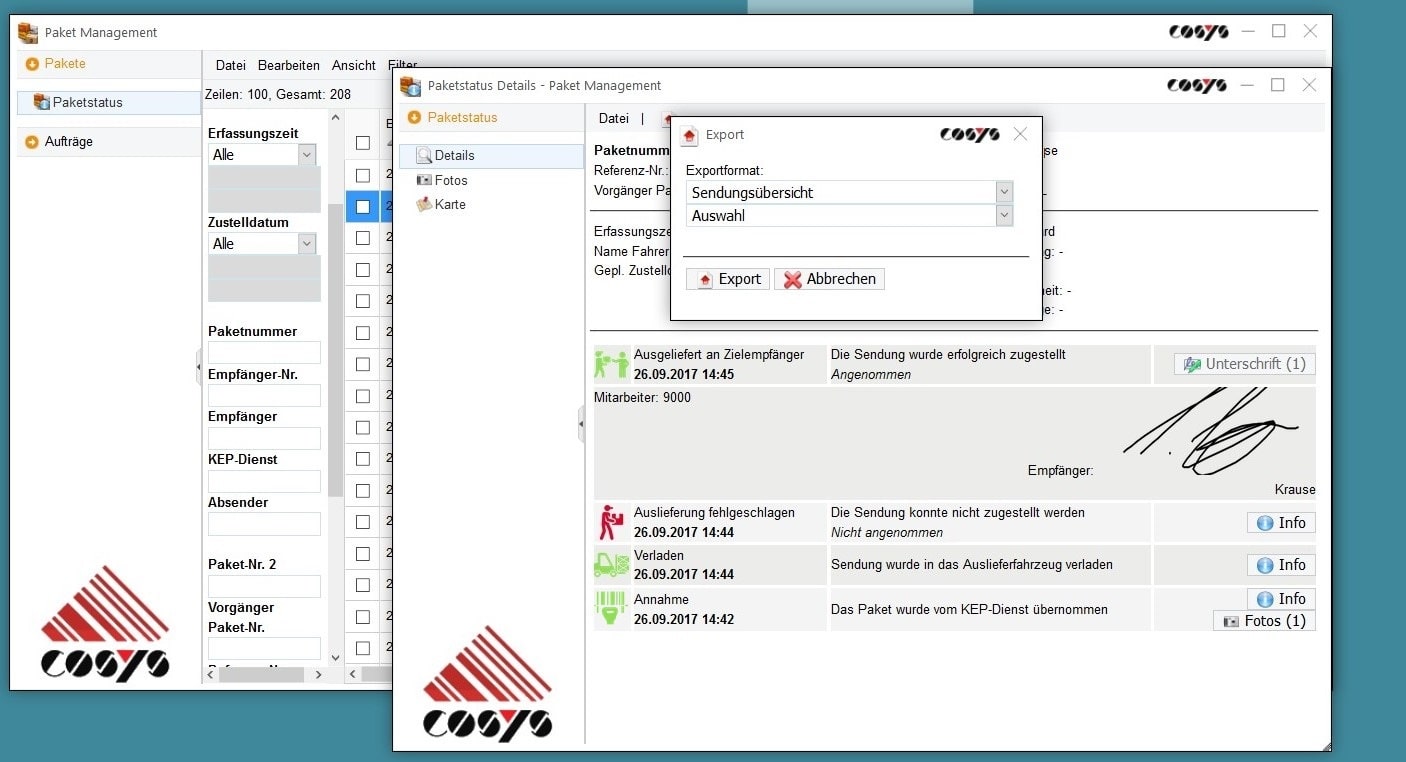Click the Paketstatus Details window title icon
1406x762 pixels.
click(410, 86)
